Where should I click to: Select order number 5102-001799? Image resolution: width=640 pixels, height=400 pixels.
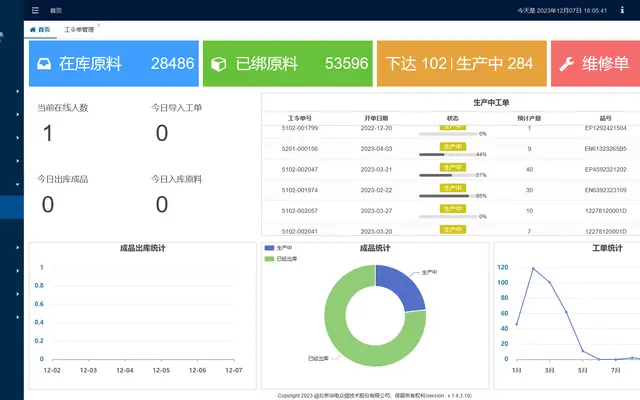(x=300, y=128)
